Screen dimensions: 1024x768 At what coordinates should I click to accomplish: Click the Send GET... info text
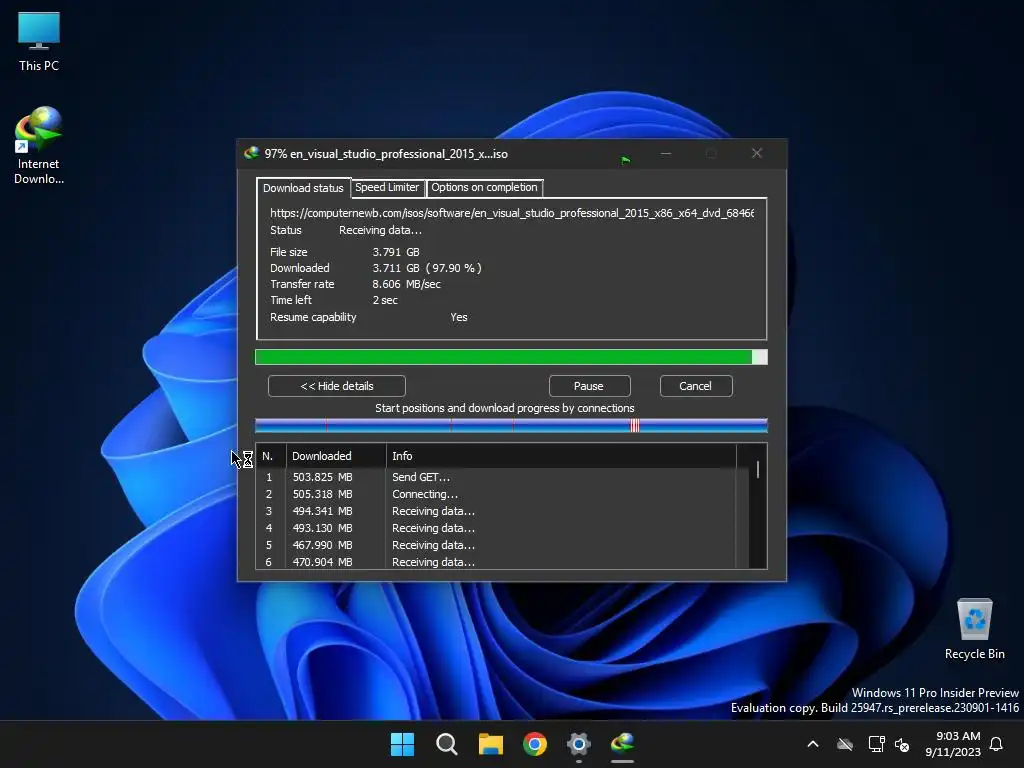tap(421, 477)
